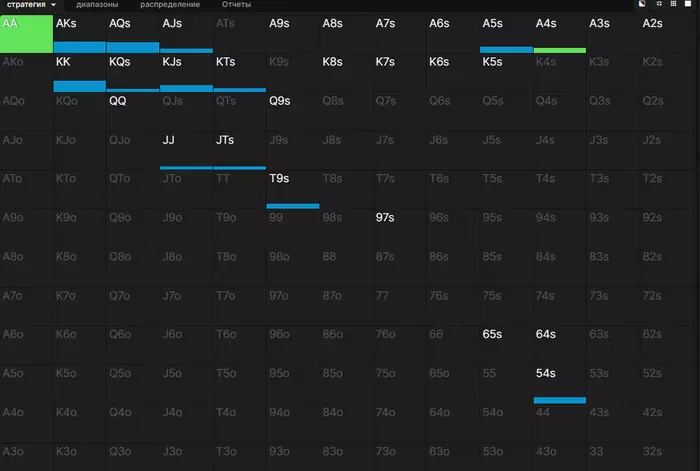Select the green AA hand cell
700x471 pixels.
(x=26, y=34)
